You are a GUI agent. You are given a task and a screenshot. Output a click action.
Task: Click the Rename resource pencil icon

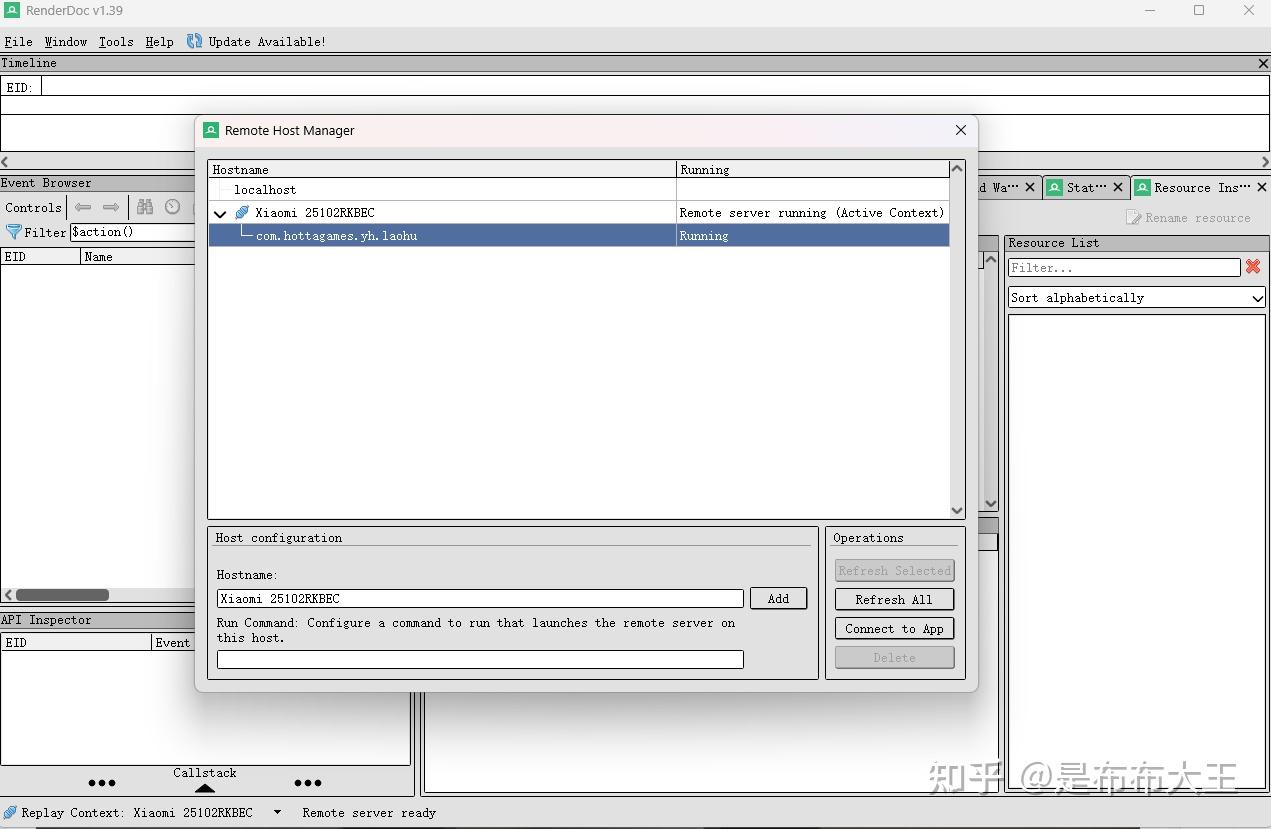coord(1133,217)
